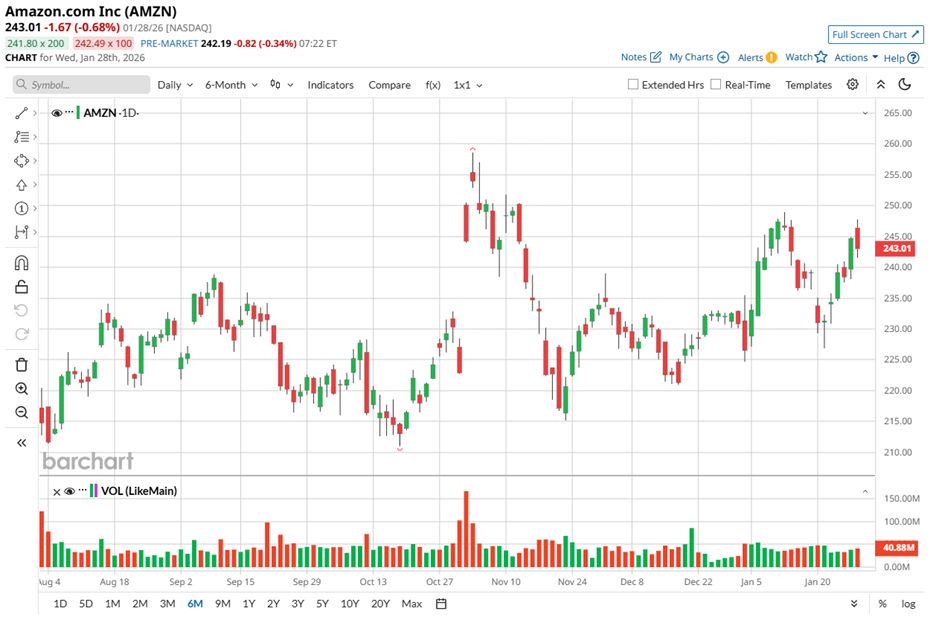Select the trend line drawing tool
The width and height of the screenshot is (936, 617).
(x=21, y=113)
